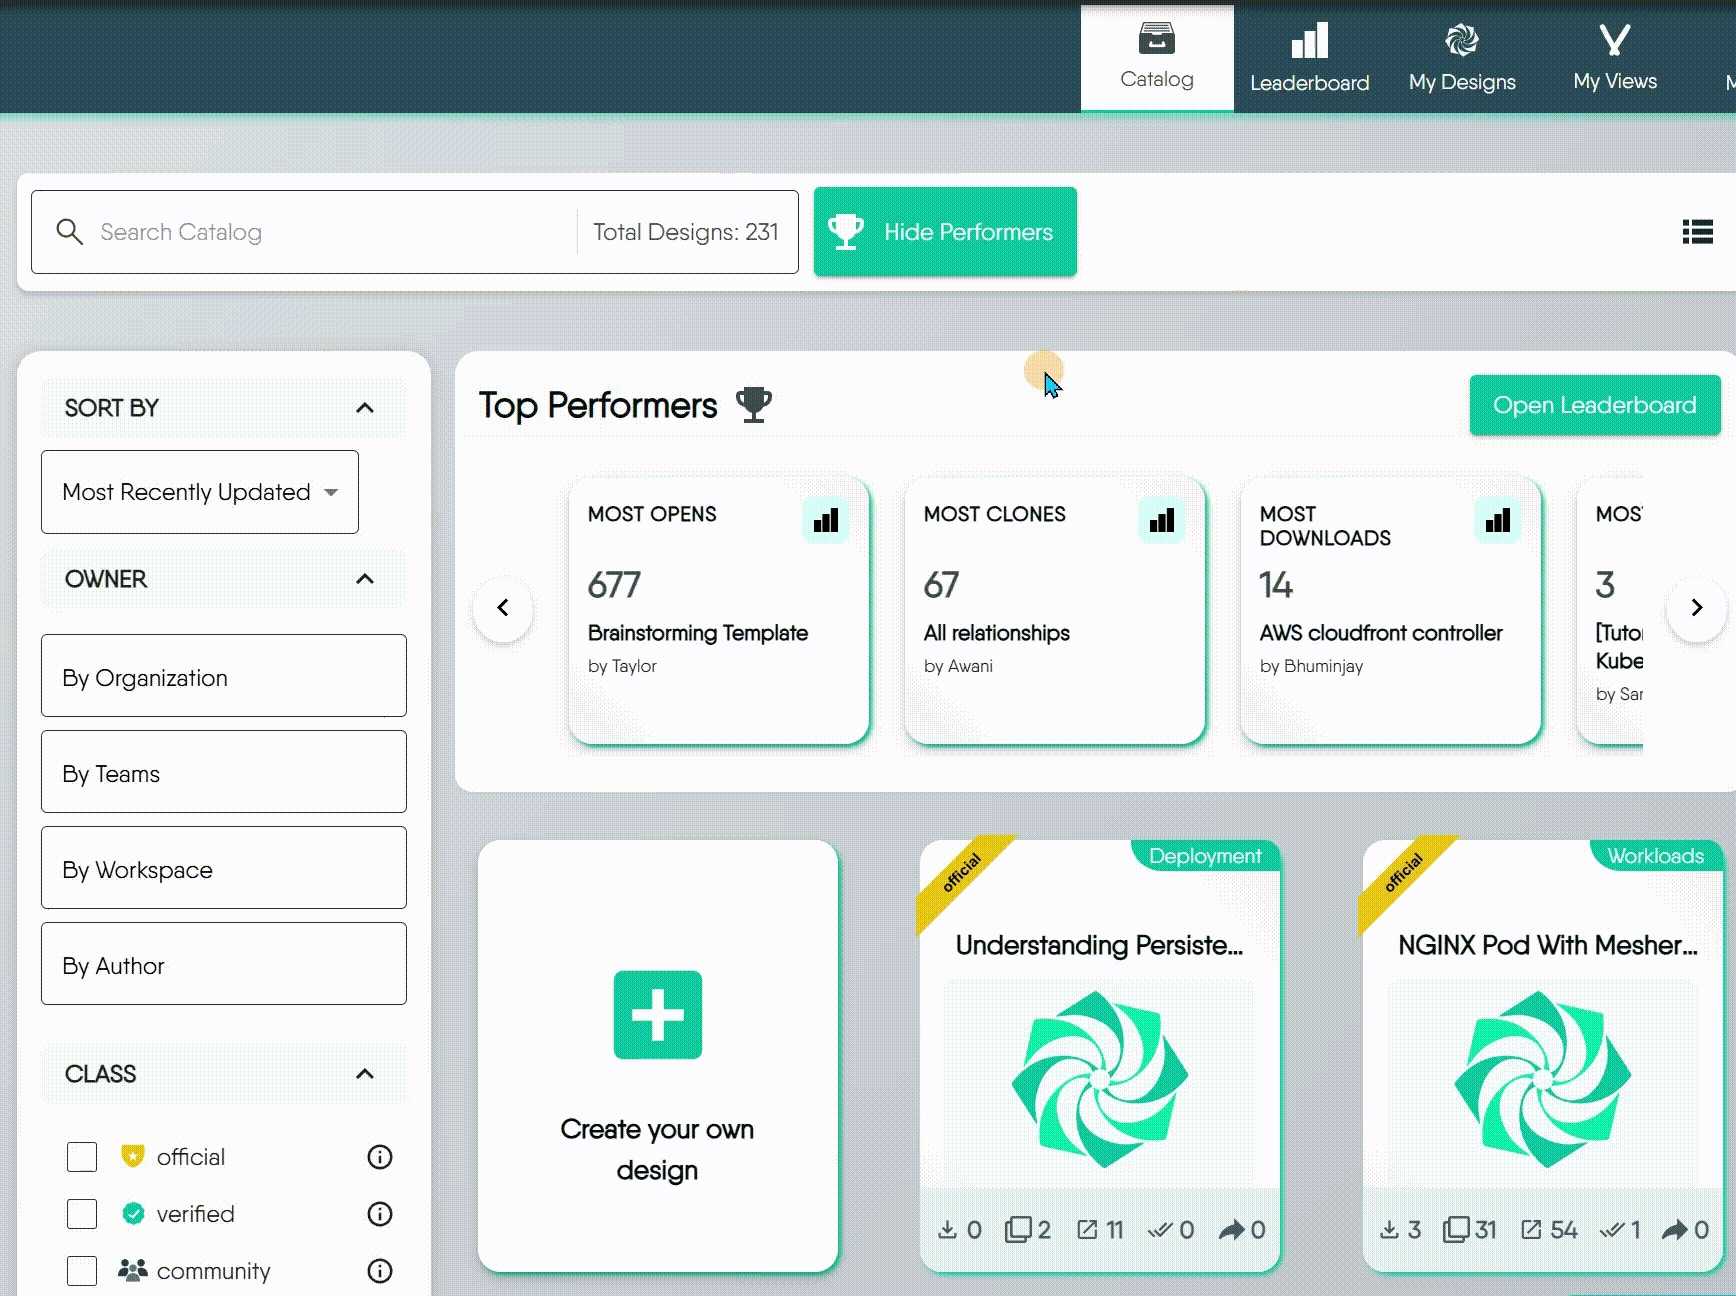This screenshot has width=1736, height=1296.
Task: Collapse the CLASS filter section
Action: coord(365,1074)
